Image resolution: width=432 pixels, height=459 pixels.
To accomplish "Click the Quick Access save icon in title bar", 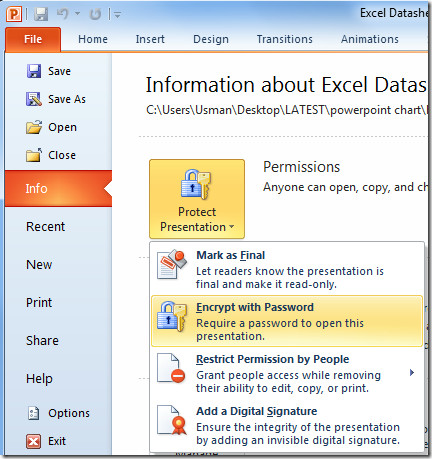I will [41, 14].
